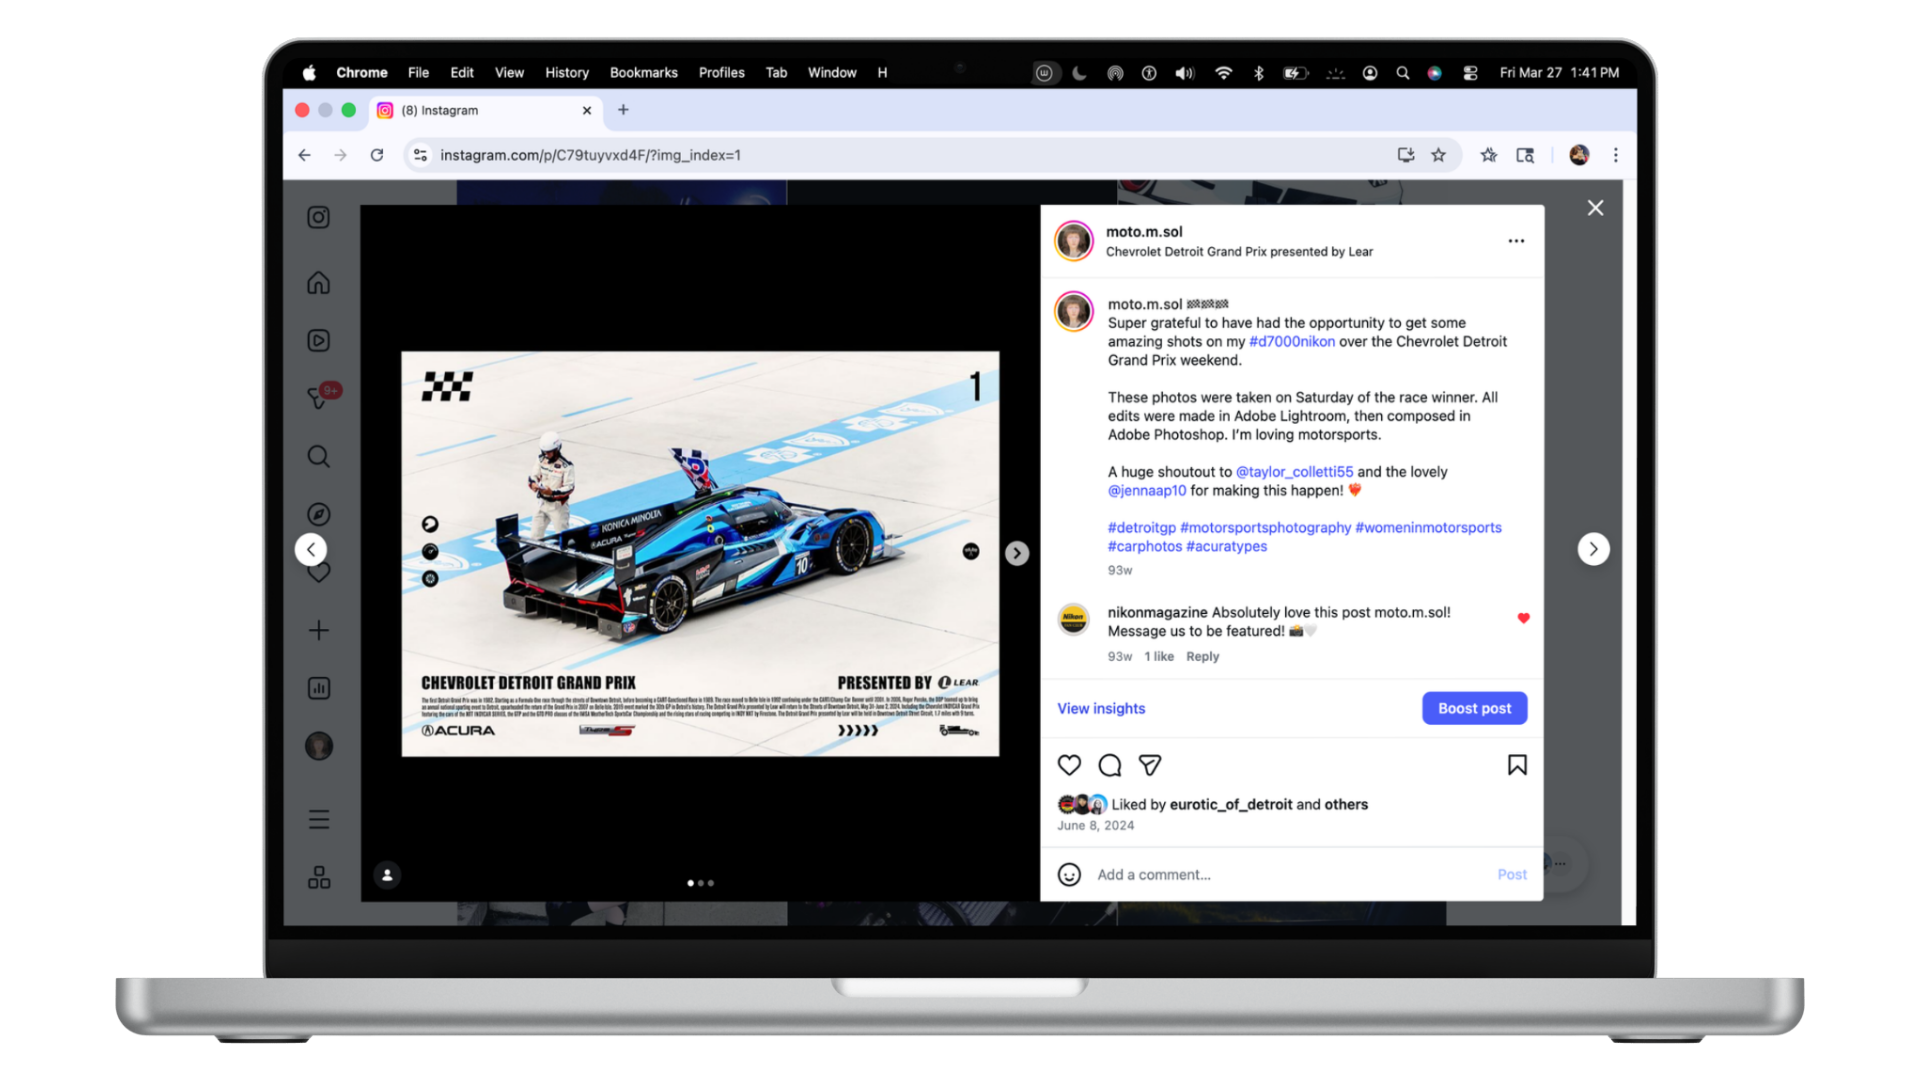1920x1080 pixels.
Task: Click the comment bubble icon
Action: (x=1110, y=765)
